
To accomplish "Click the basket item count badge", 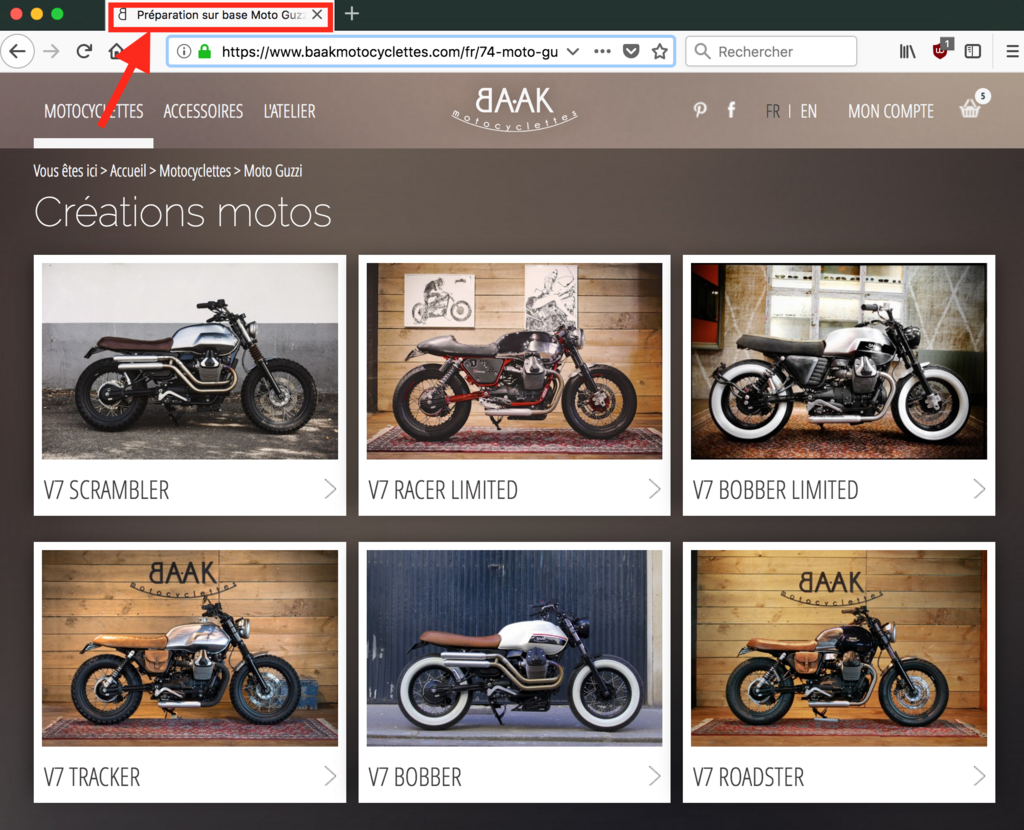I will point(983,96).
